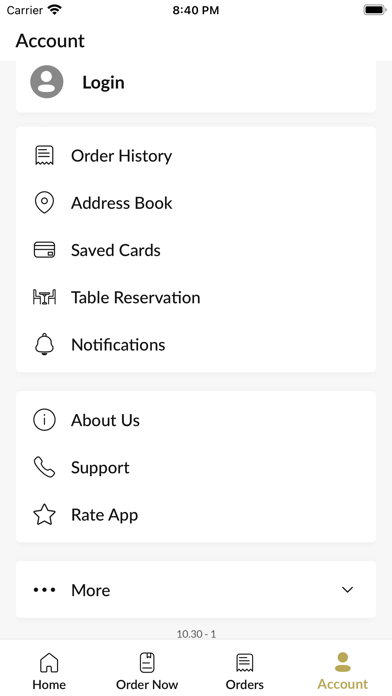Image resolution: width=392 pixels, height=696 pixels.
Task: Expand the More section chevron
Action: click(347, 590)
